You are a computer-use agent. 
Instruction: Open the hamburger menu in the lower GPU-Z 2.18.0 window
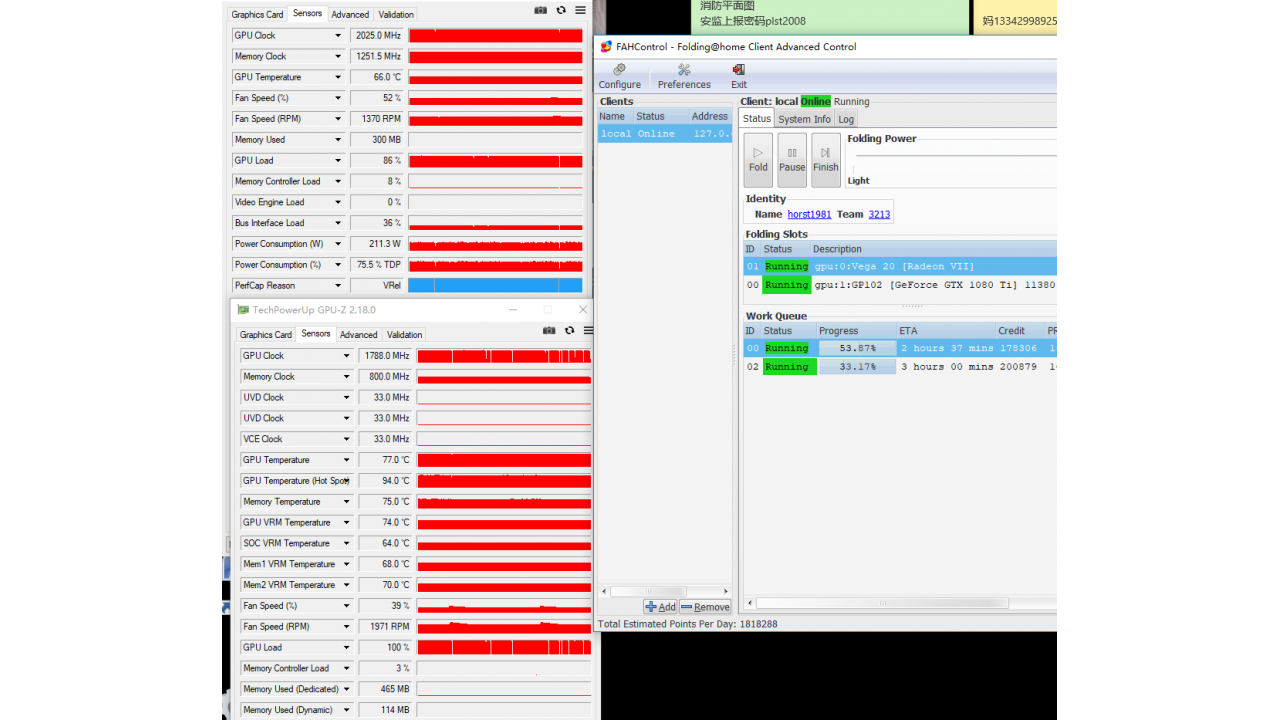point(589,330)
